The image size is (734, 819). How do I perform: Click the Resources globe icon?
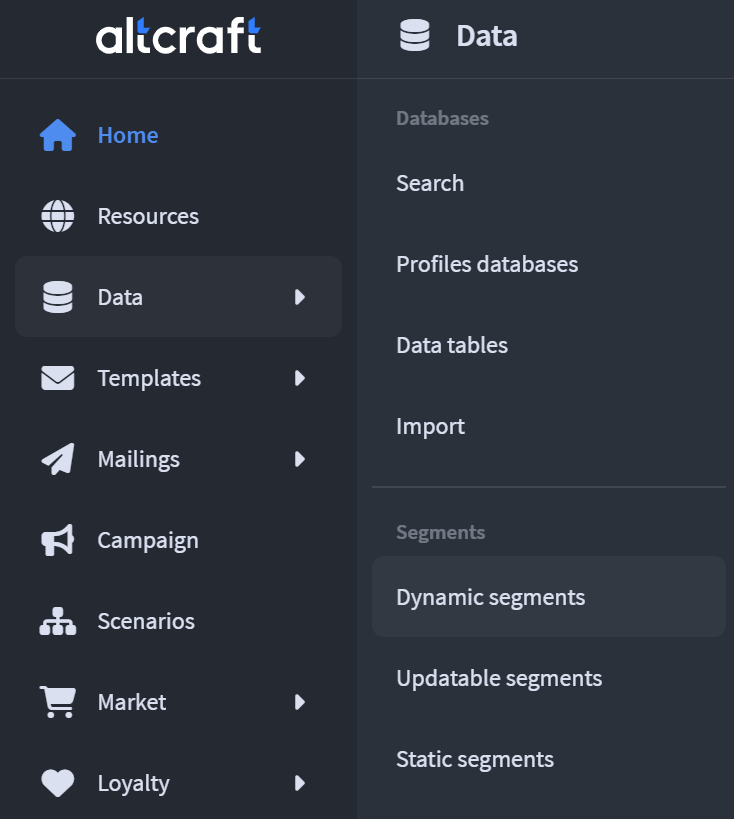tap(58, 216)
